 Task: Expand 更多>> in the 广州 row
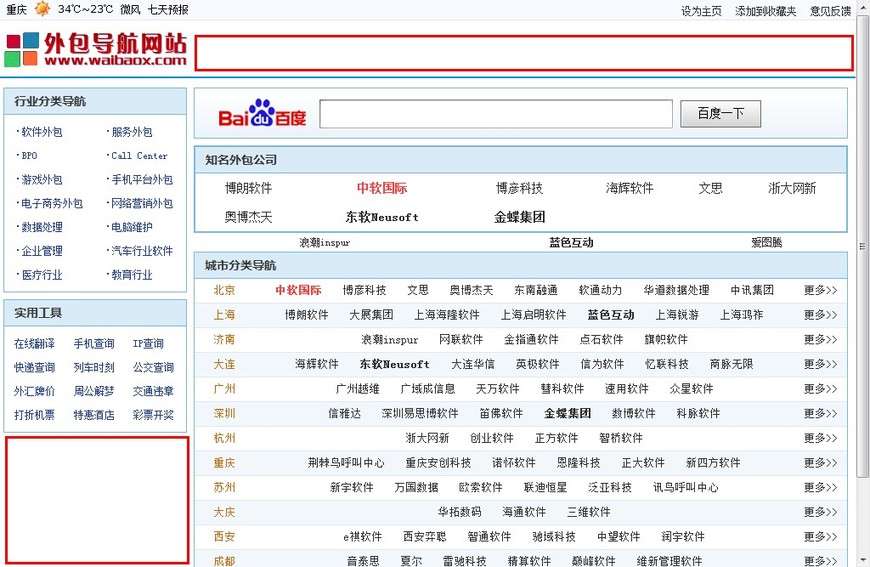(x=821, y=389)
